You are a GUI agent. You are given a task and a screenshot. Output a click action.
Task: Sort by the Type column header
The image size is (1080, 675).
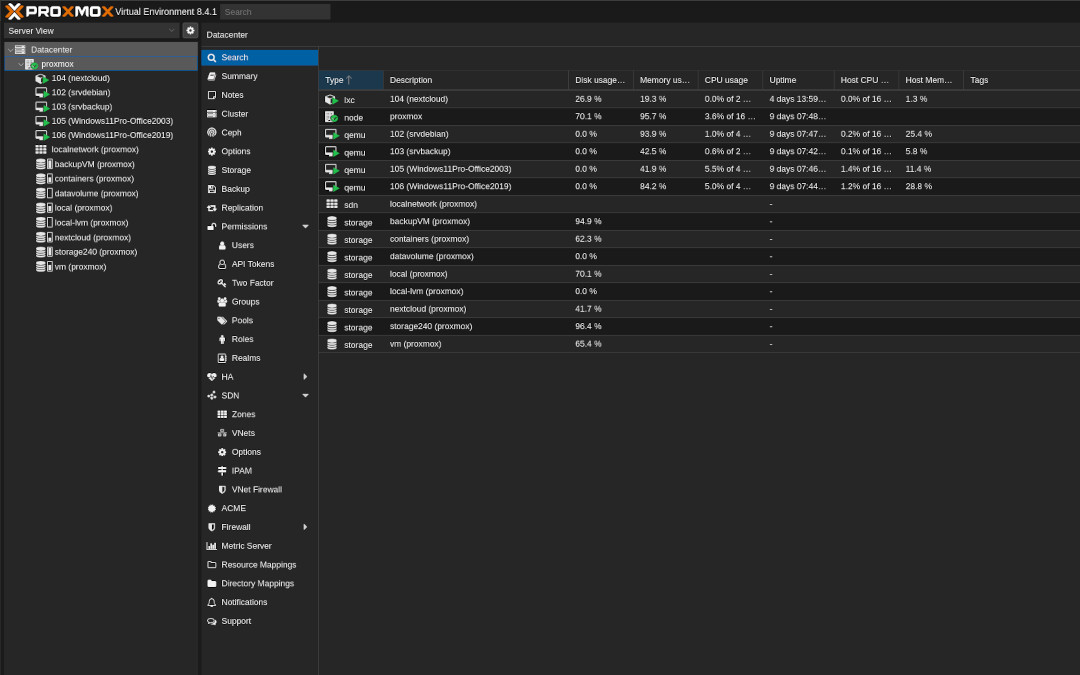[x=351, y=80]
